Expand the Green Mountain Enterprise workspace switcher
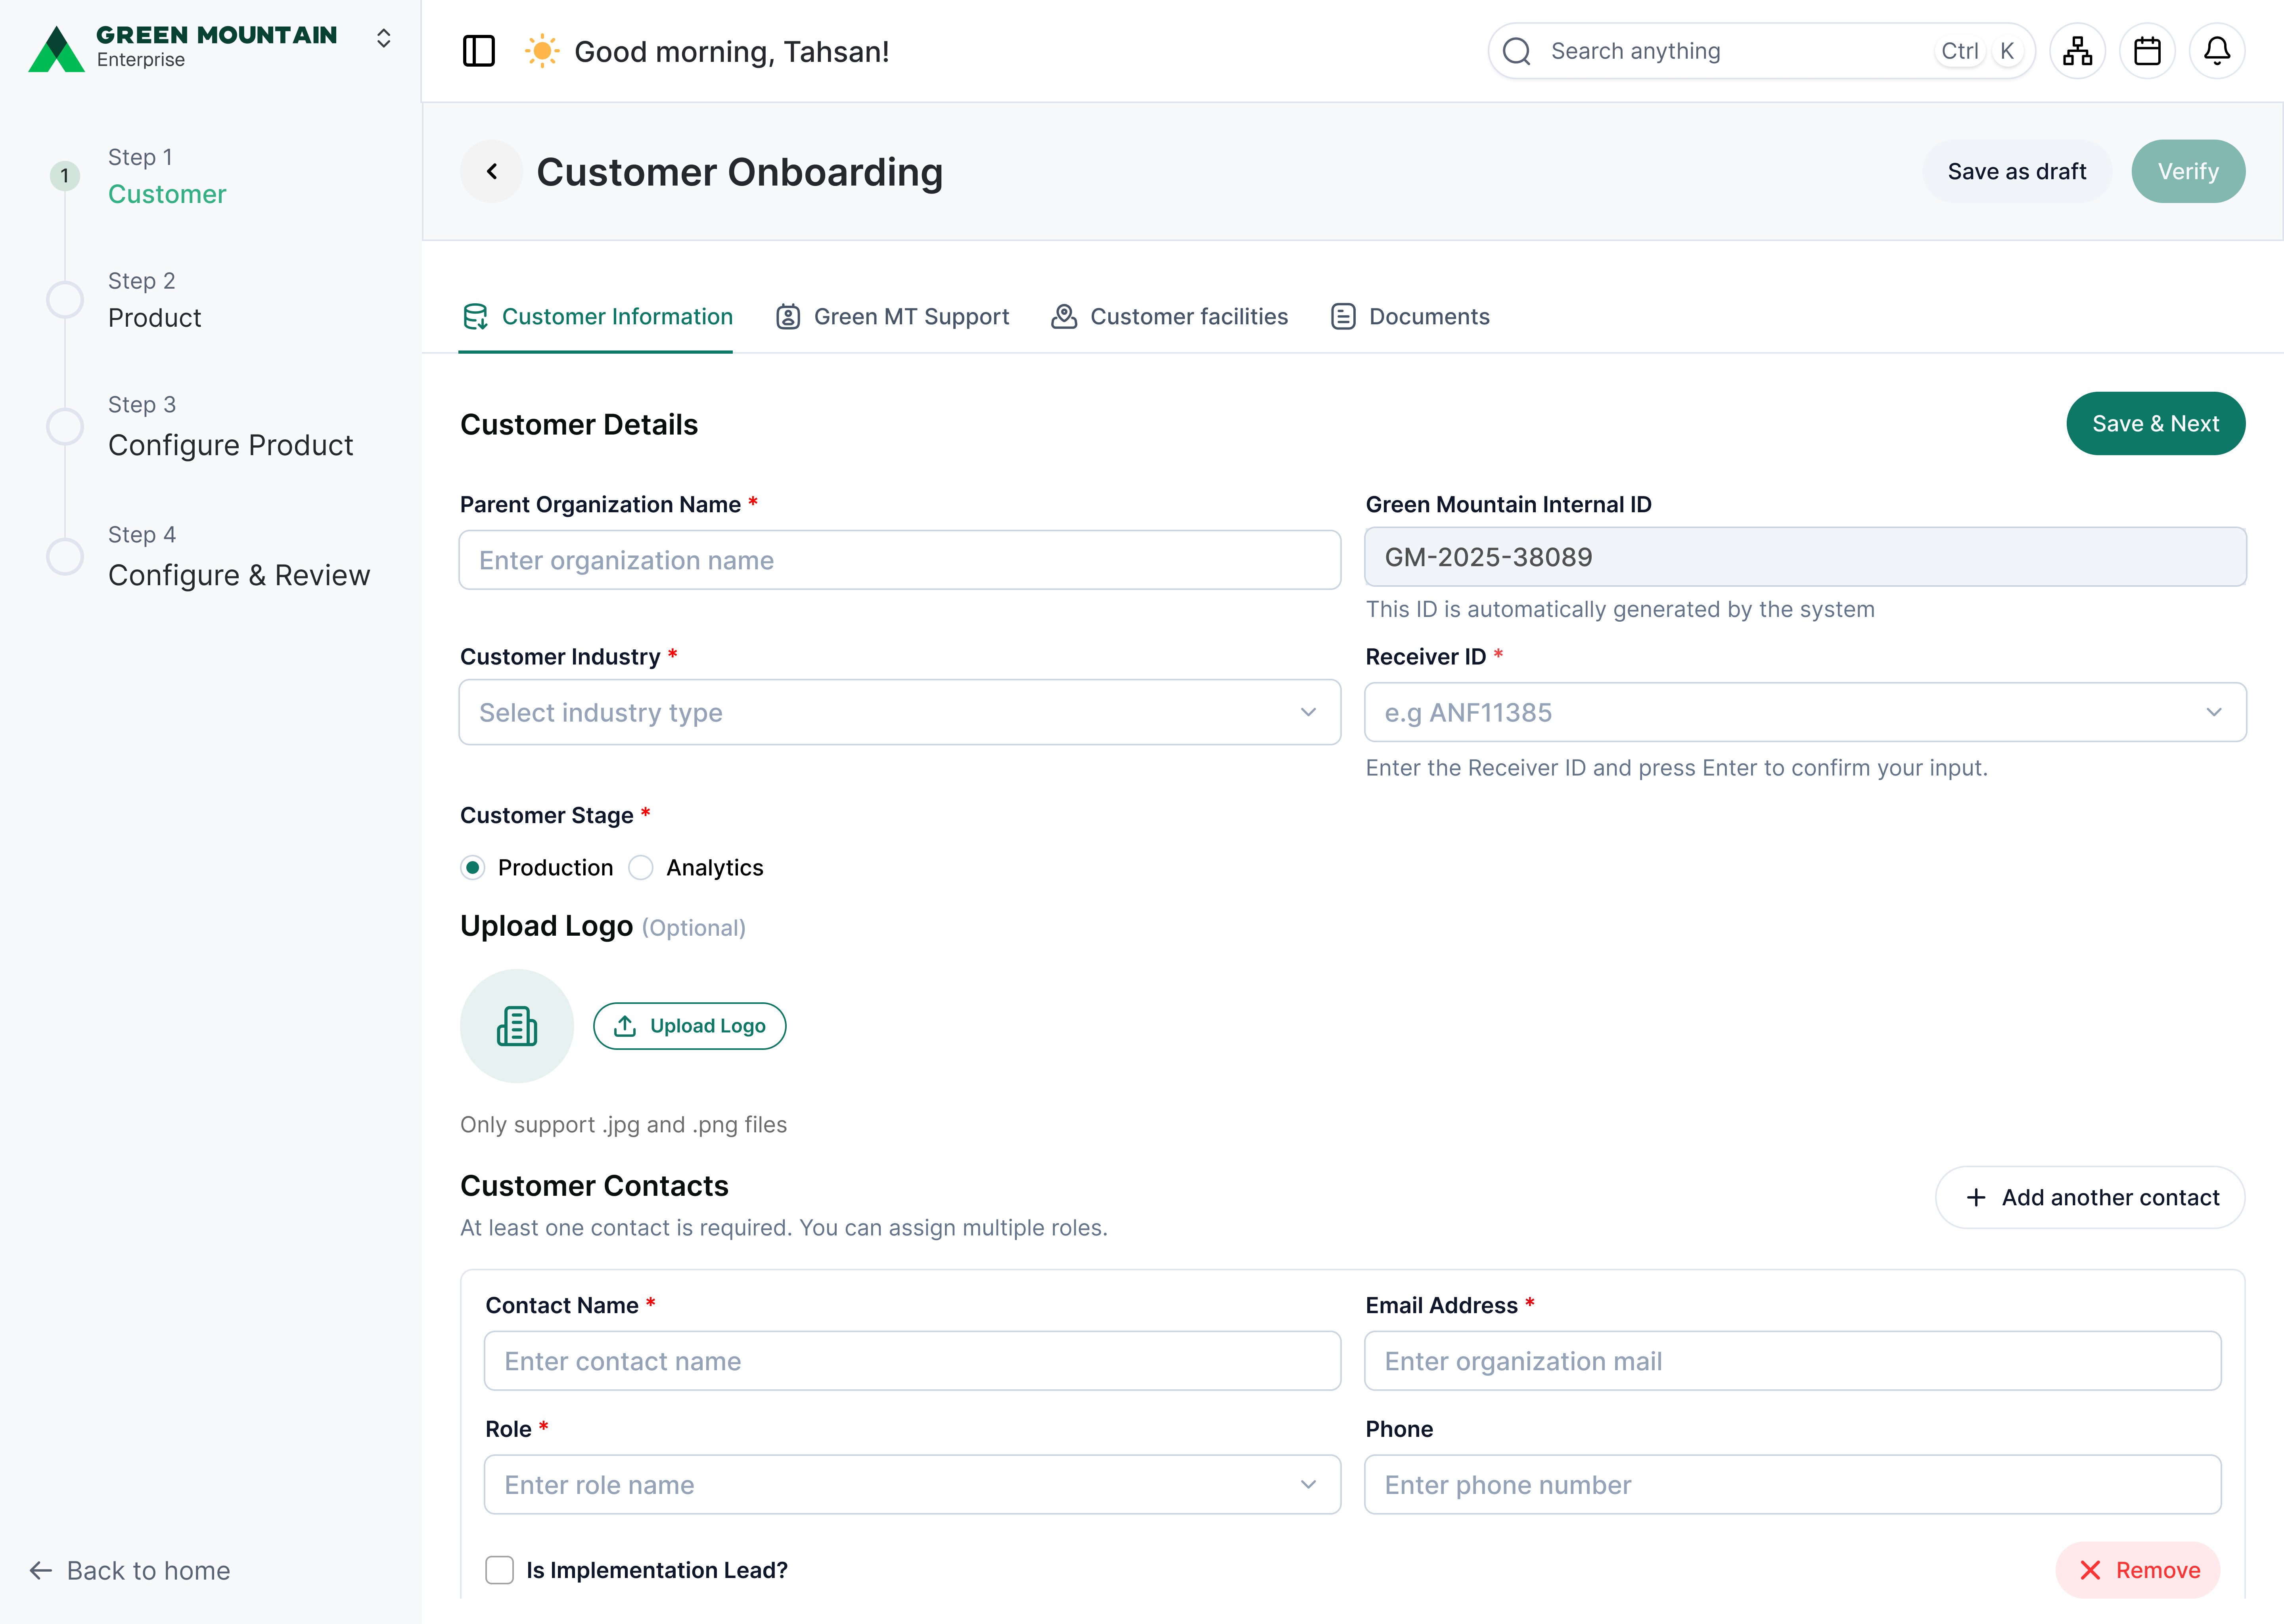The image size is (2284, 1624). [x=384, y=38]
